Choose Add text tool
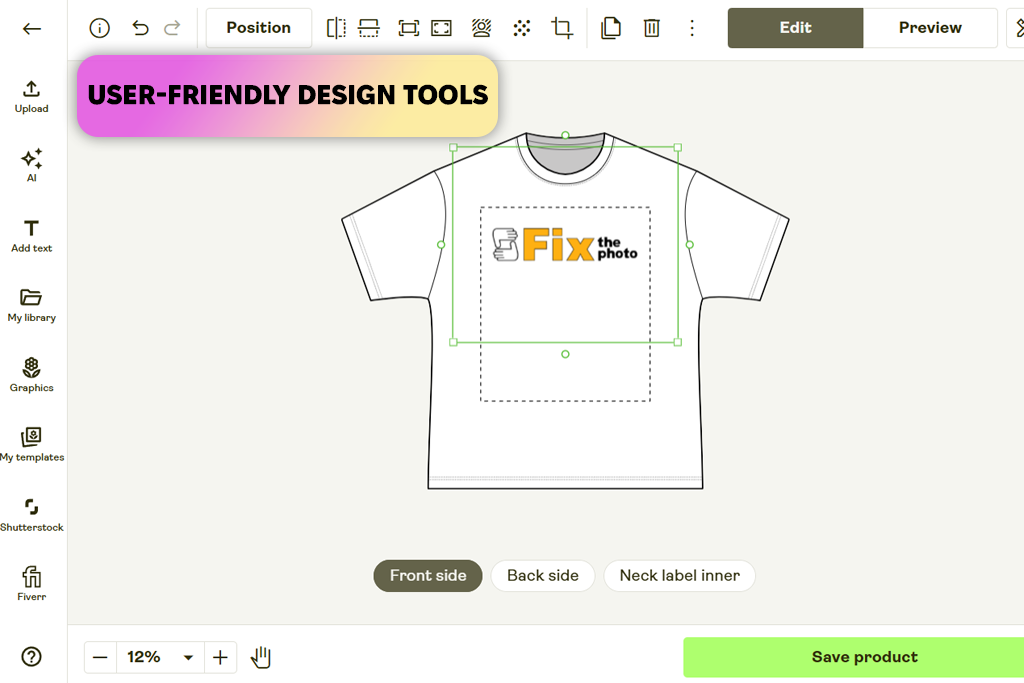 pyautogui.click(x=31, y=236)
